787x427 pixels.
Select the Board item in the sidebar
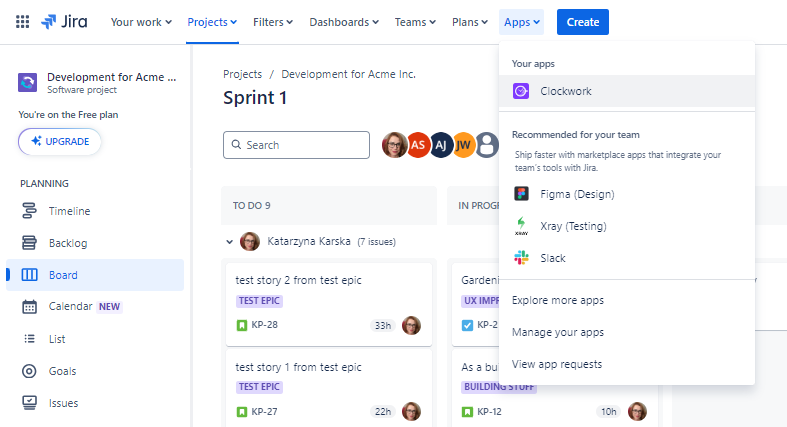[x=95, y=275]
